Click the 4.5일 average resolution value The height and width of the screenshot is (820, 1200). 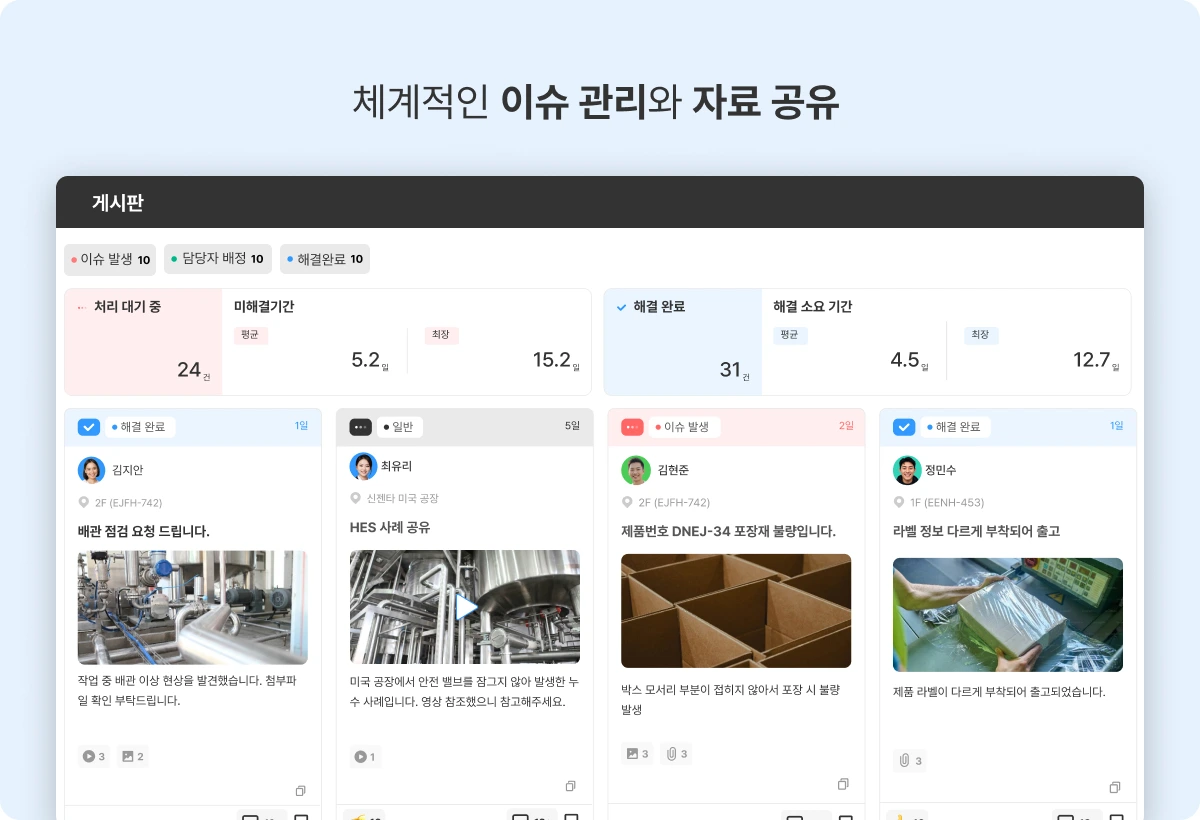coord(909,361)
